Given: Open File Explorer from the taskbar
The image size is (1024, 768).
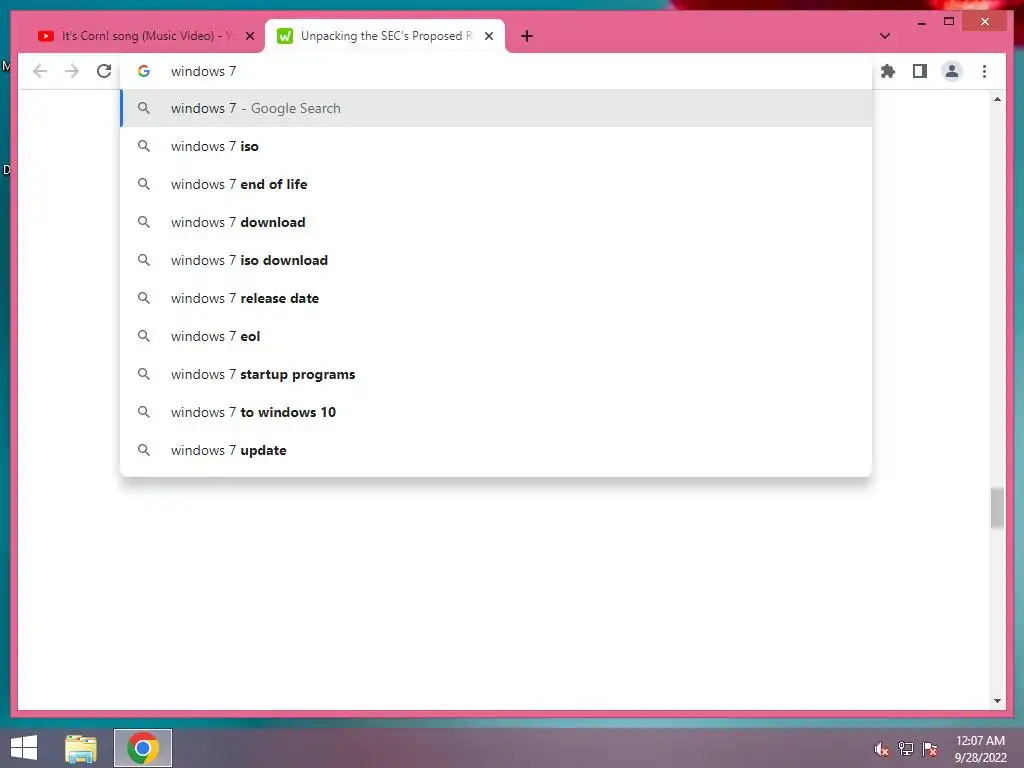Looking at the screenshot, I should tap(81, 748).
